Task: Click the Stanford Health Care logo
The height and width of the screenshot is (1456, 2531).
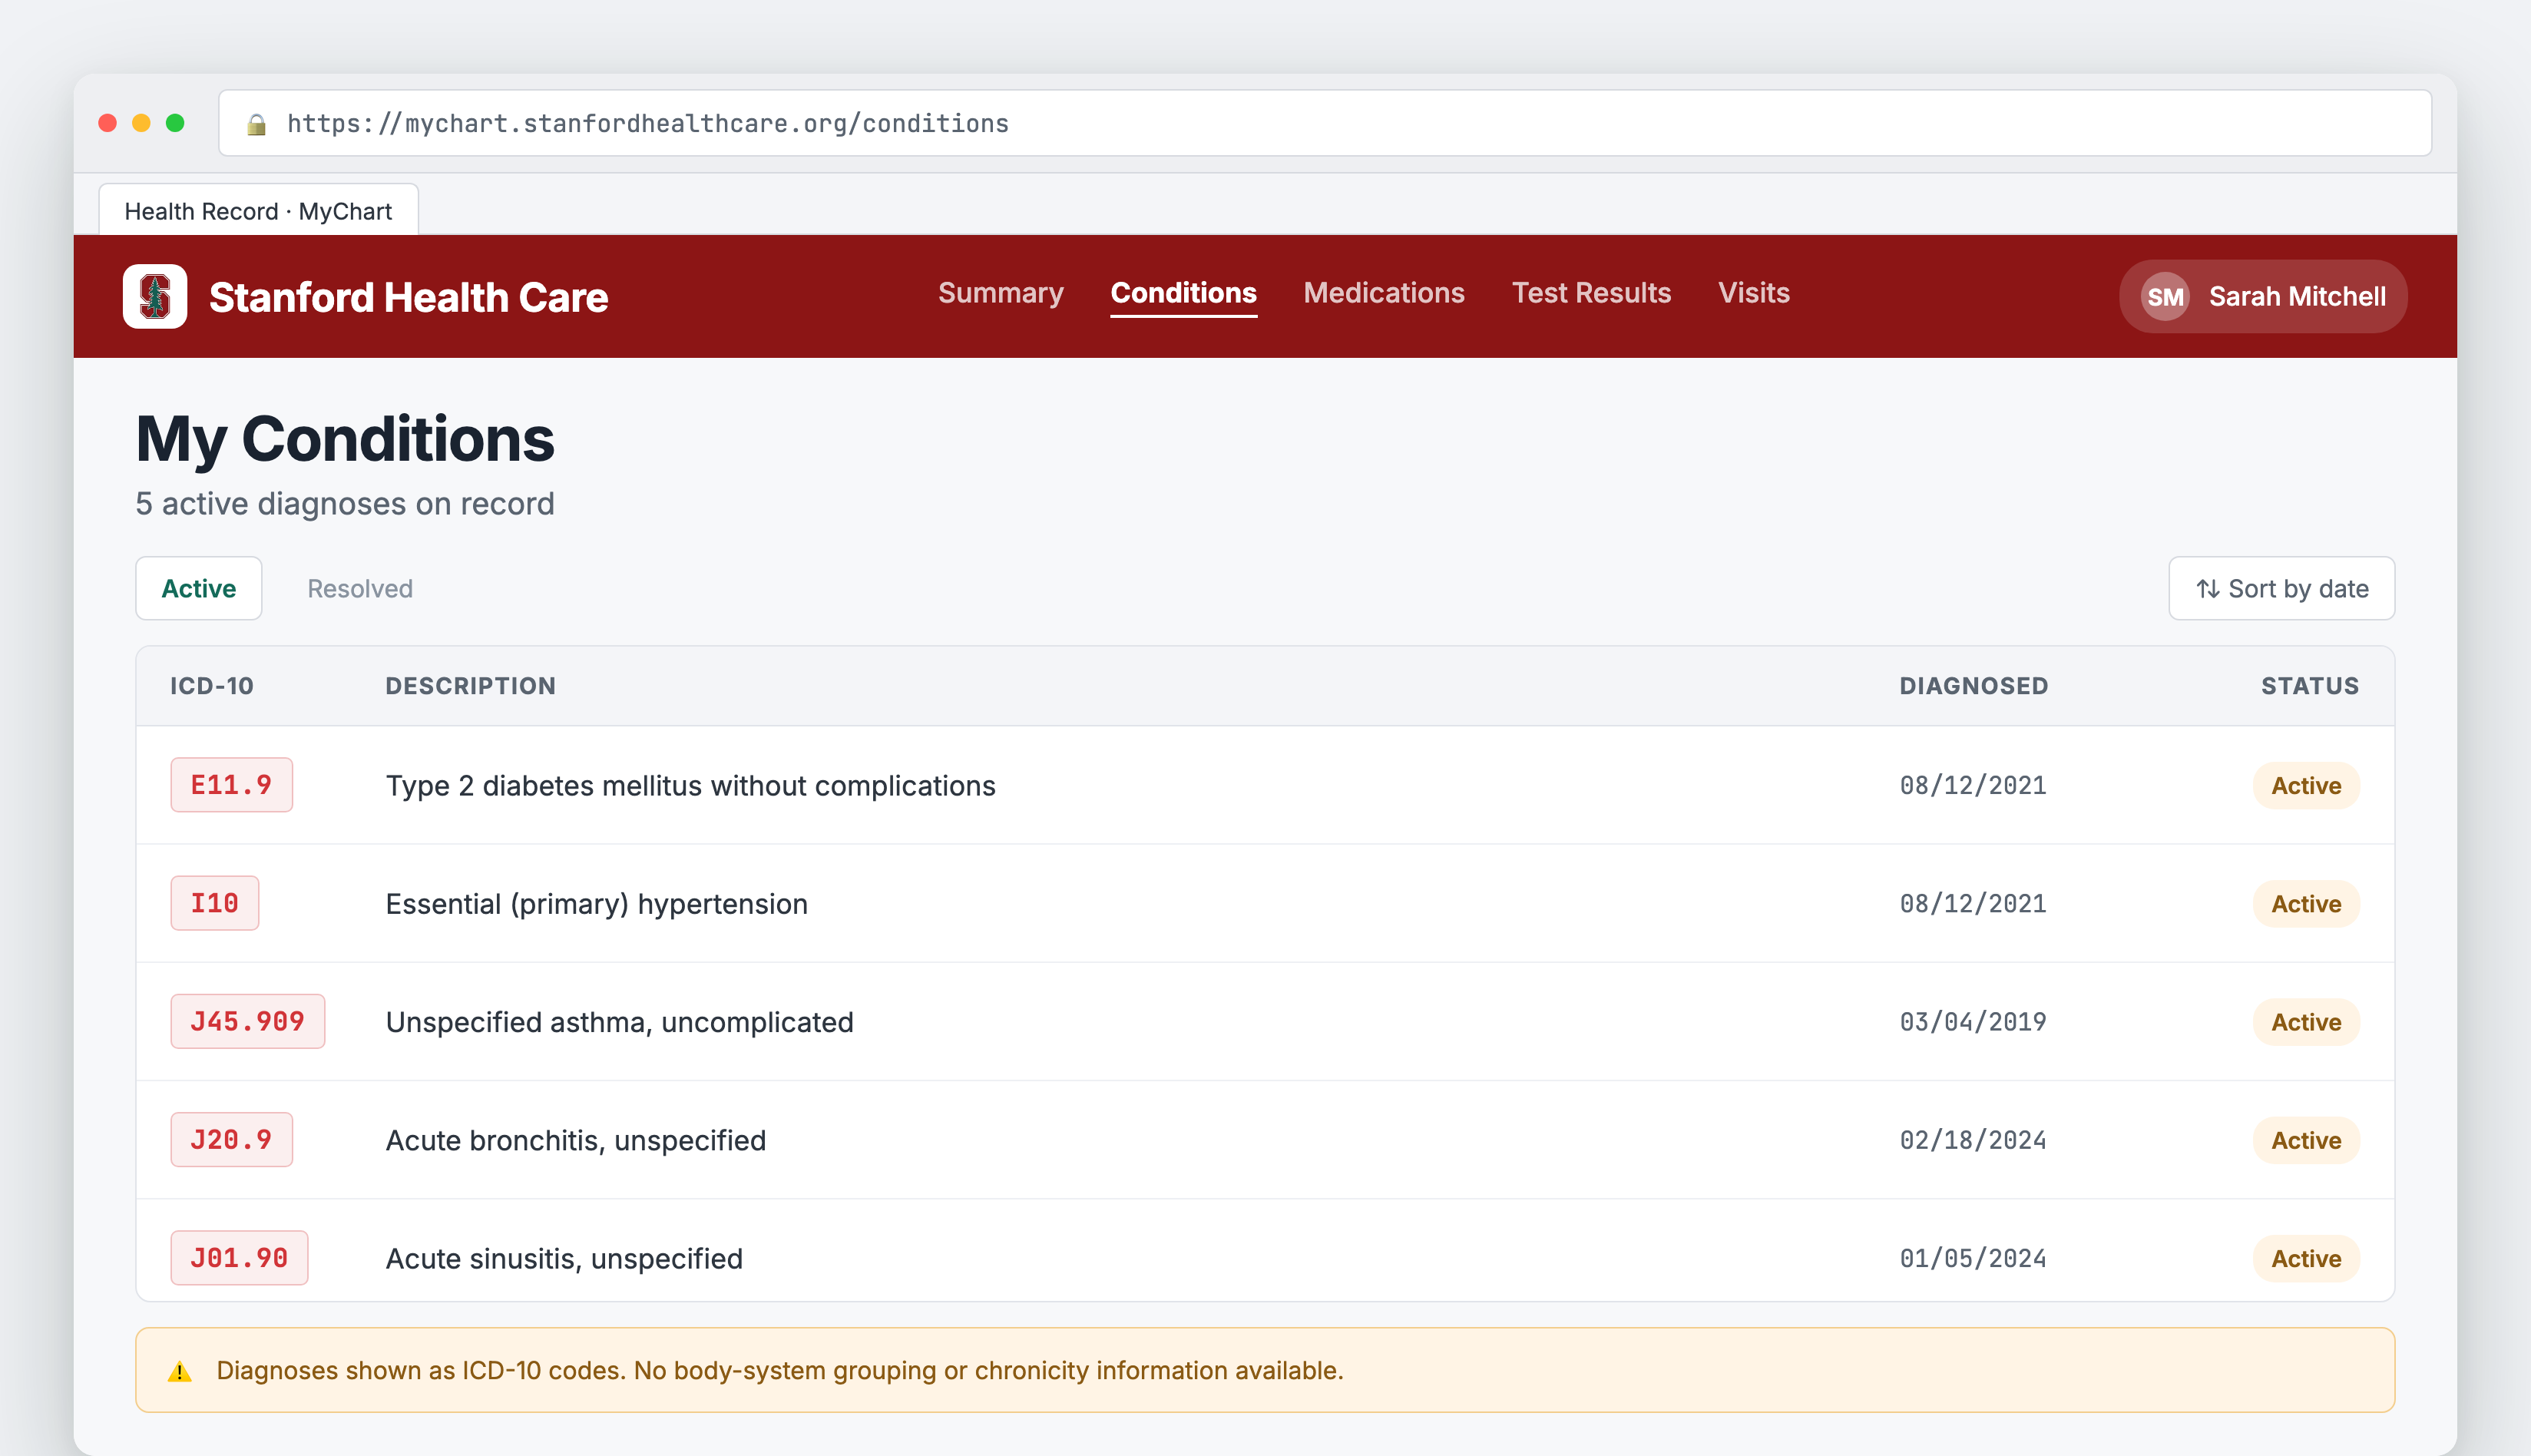Action: (155, 296)
